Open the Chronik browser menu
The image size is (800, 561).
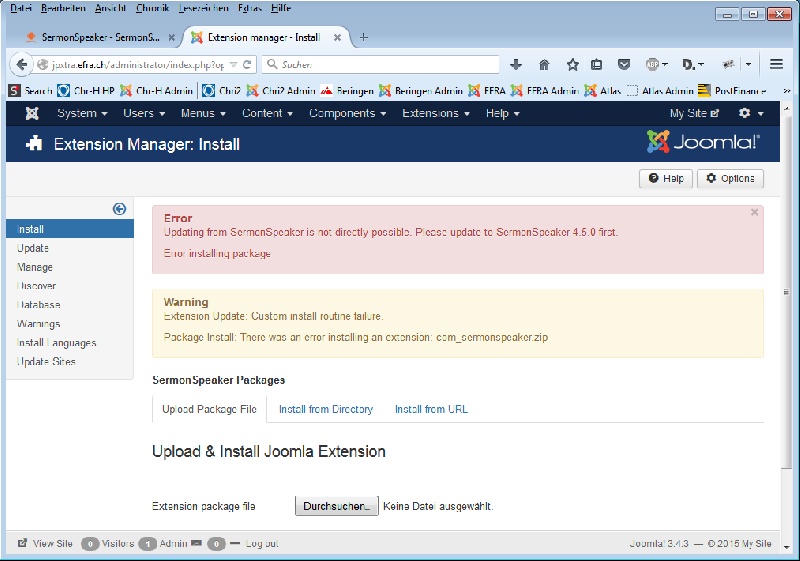point(152,8)
